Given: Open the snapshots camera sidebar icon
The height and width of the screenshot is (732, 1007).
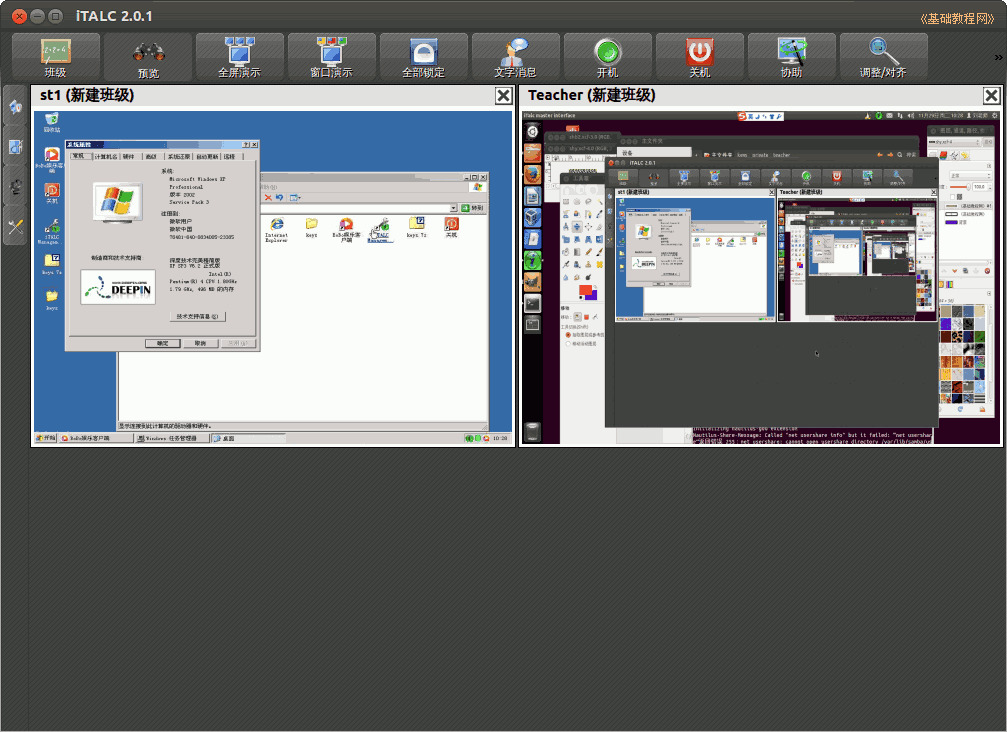Looking at the screenshot, I should point(15,186).
